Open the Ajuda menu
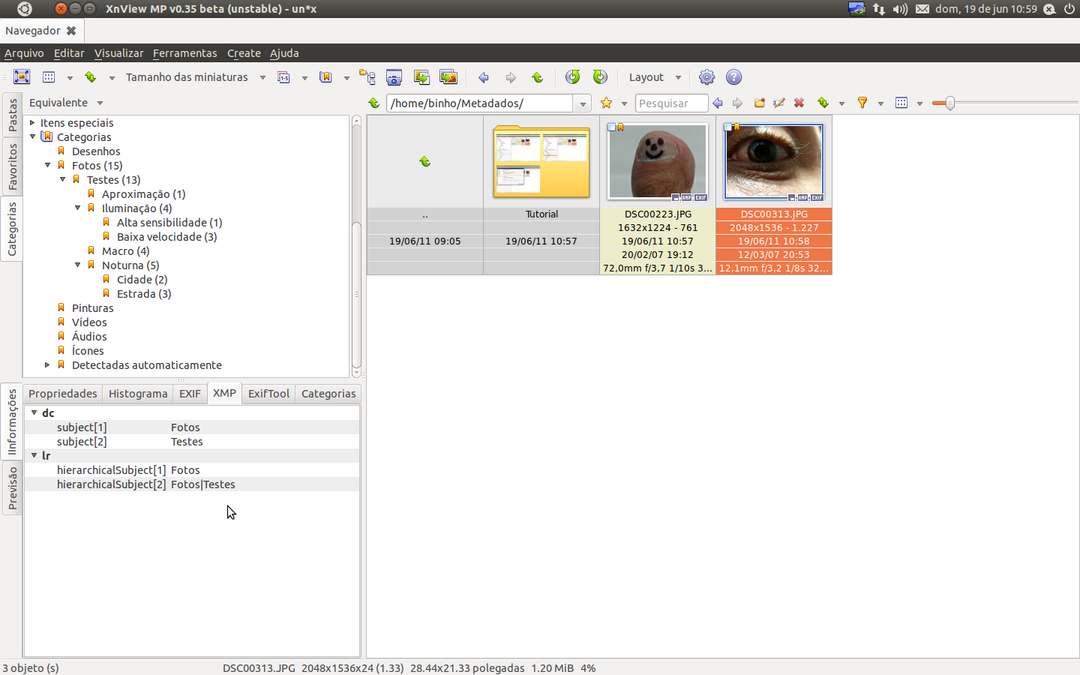The width and height of the screenshot is (1080, 675). 284,53
